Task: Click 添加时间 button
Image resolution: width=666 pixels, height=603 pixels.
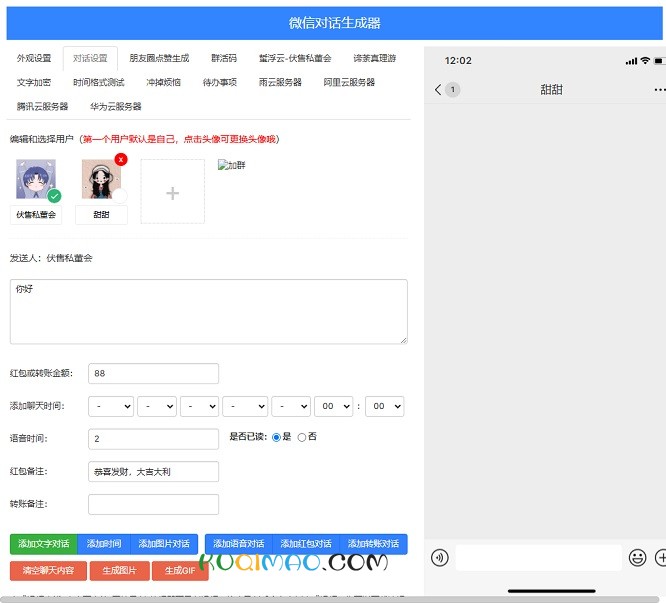Action: pyautogui.click(x=104, y=544)
